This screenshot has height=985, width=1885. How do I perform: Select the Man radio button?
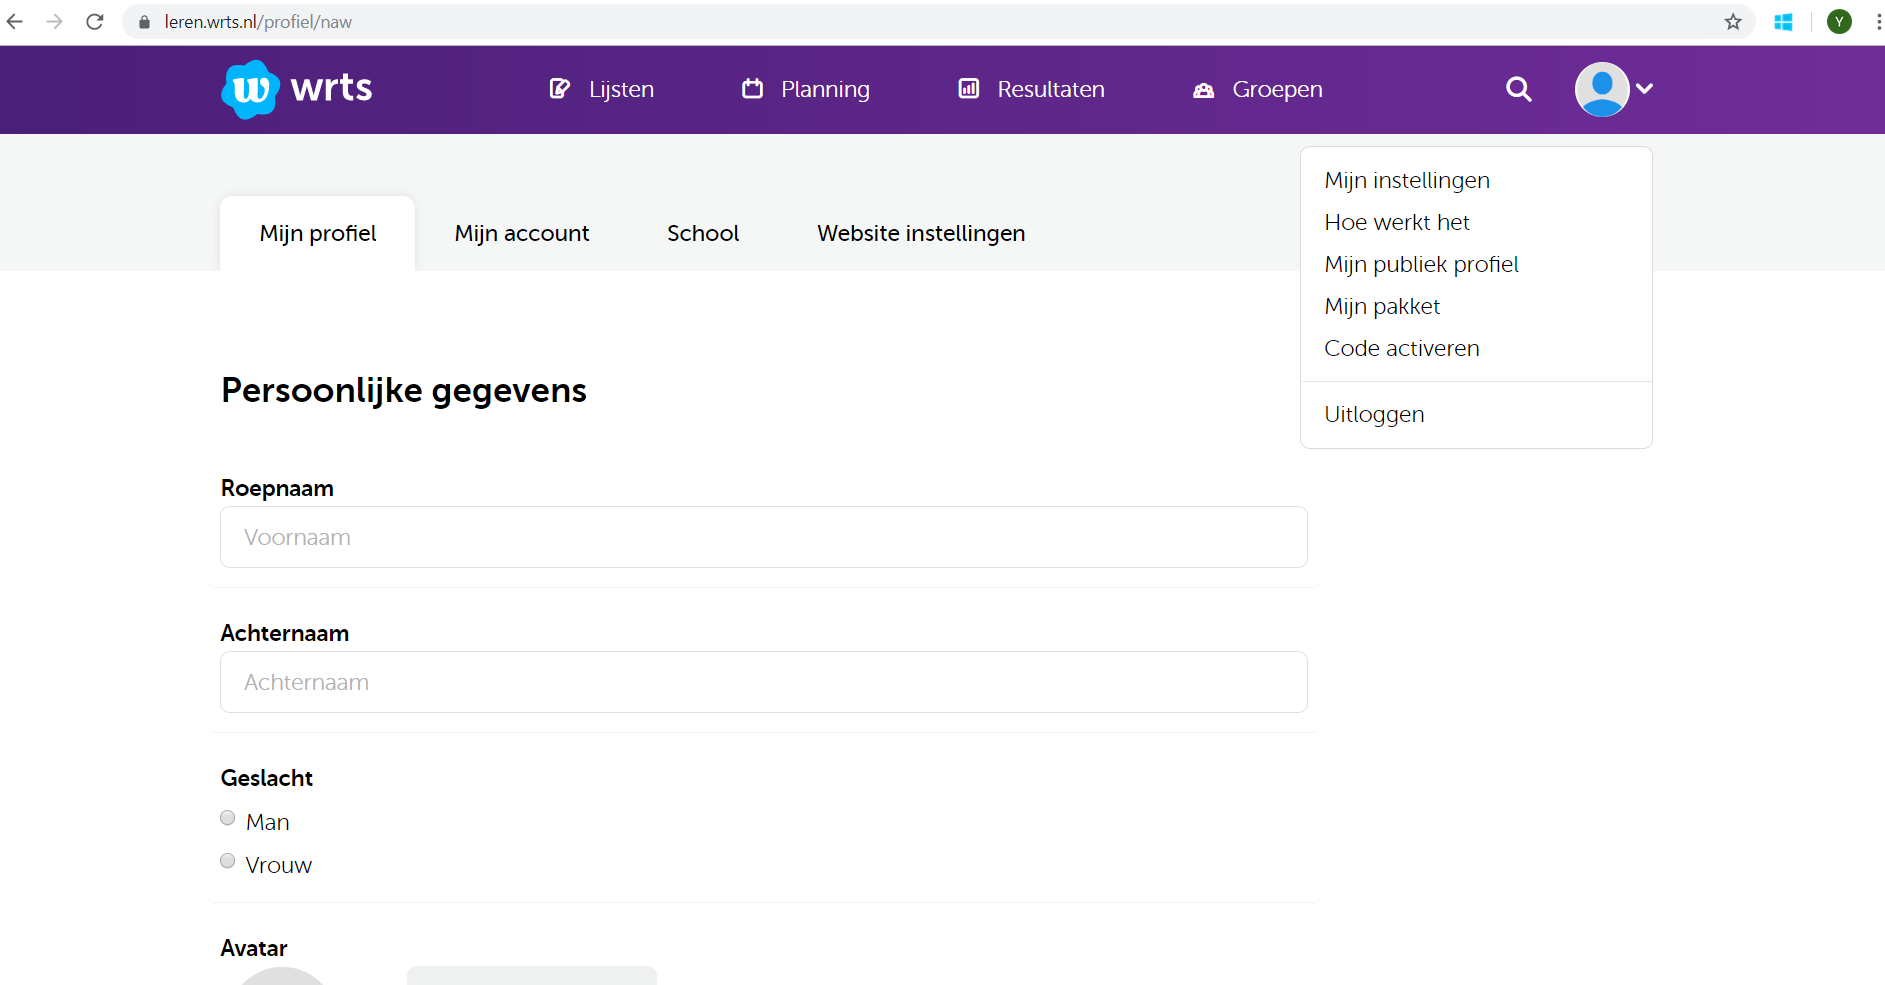pyautogui.click(x=228, y=818)
